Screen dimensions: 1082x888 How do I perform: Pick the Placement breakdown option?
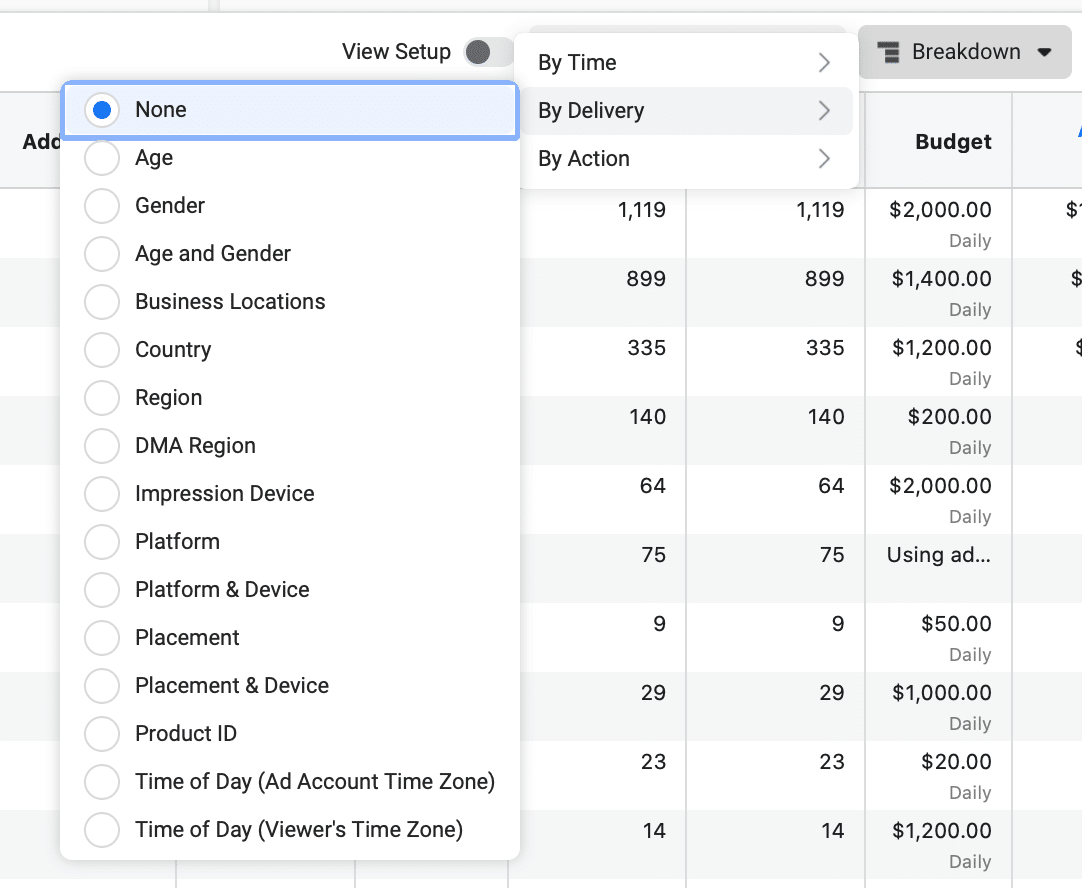click(102, 638)
